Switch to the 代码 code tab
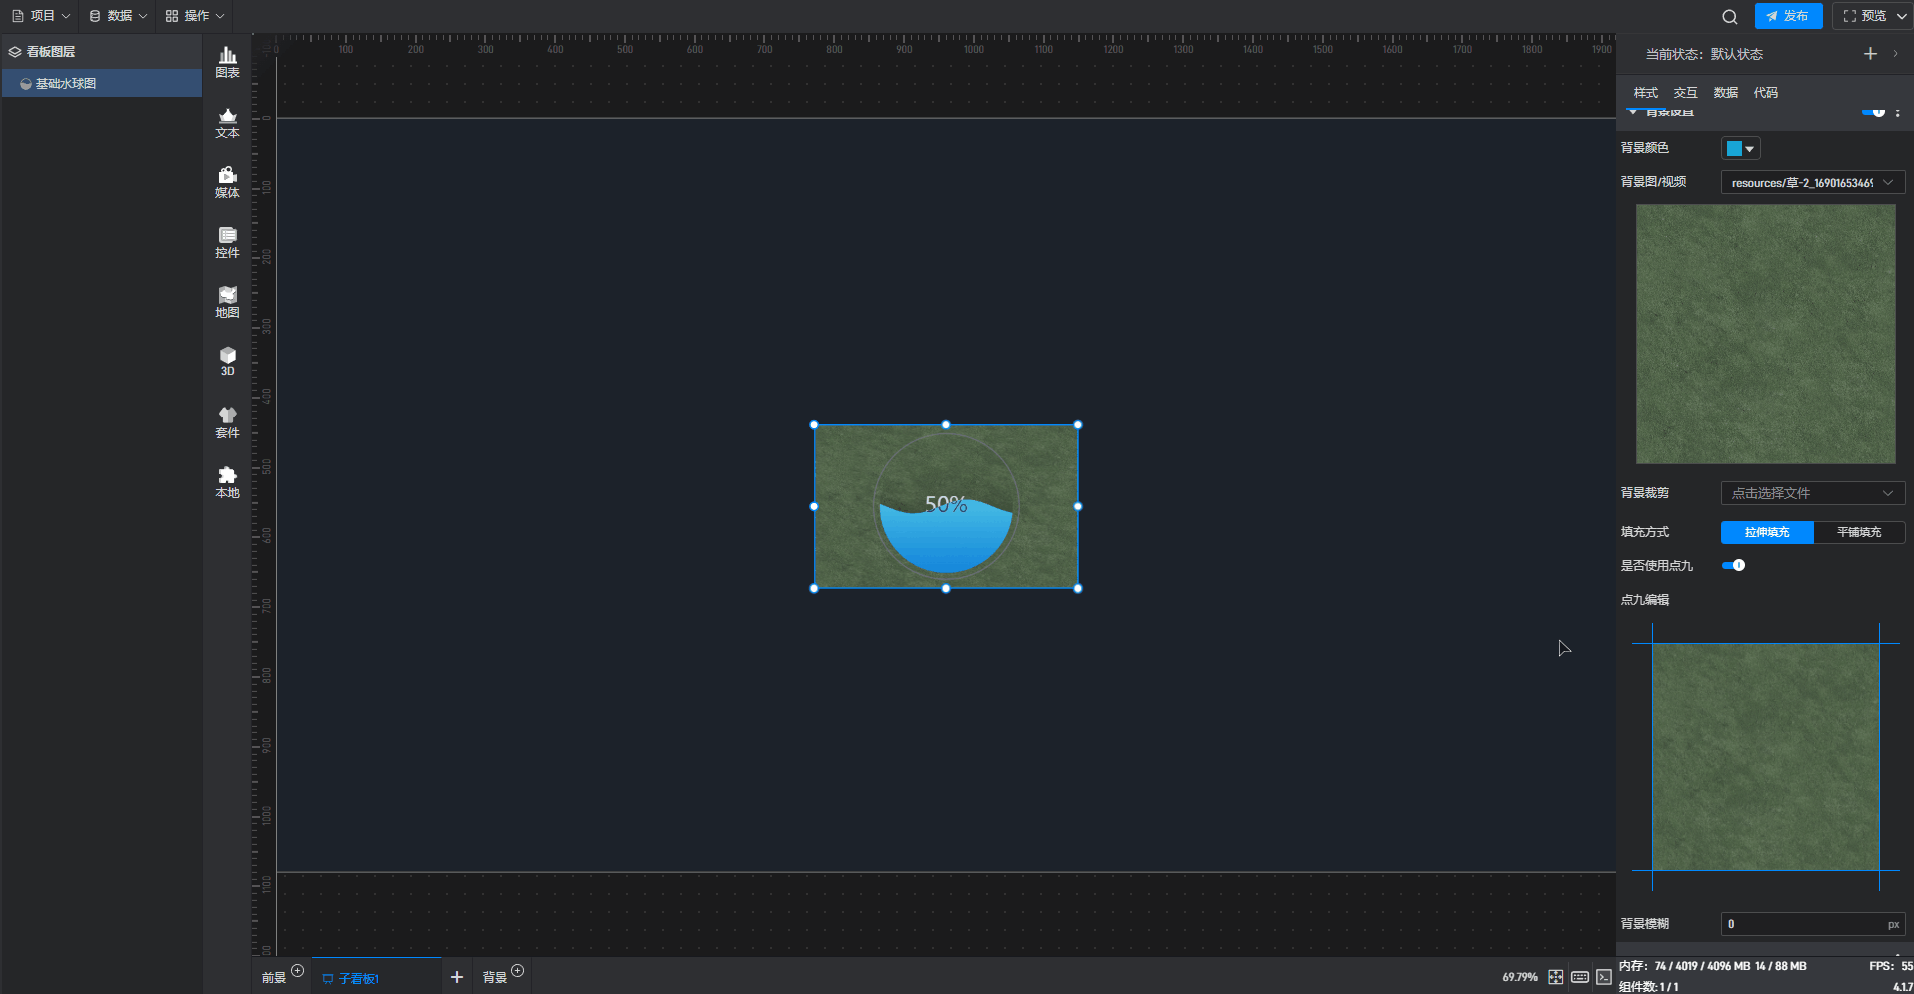 click(1765, 92)
